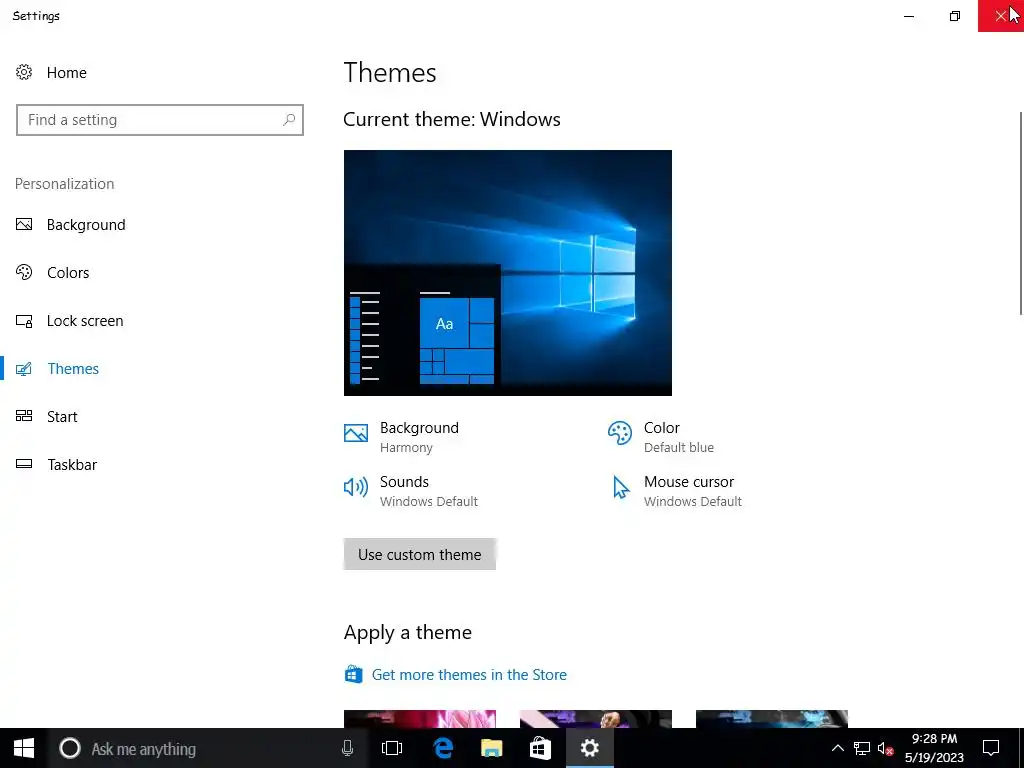The image size is (1024, 768).
Task: Click the Ask me anything search box
Action: [206, 748]
